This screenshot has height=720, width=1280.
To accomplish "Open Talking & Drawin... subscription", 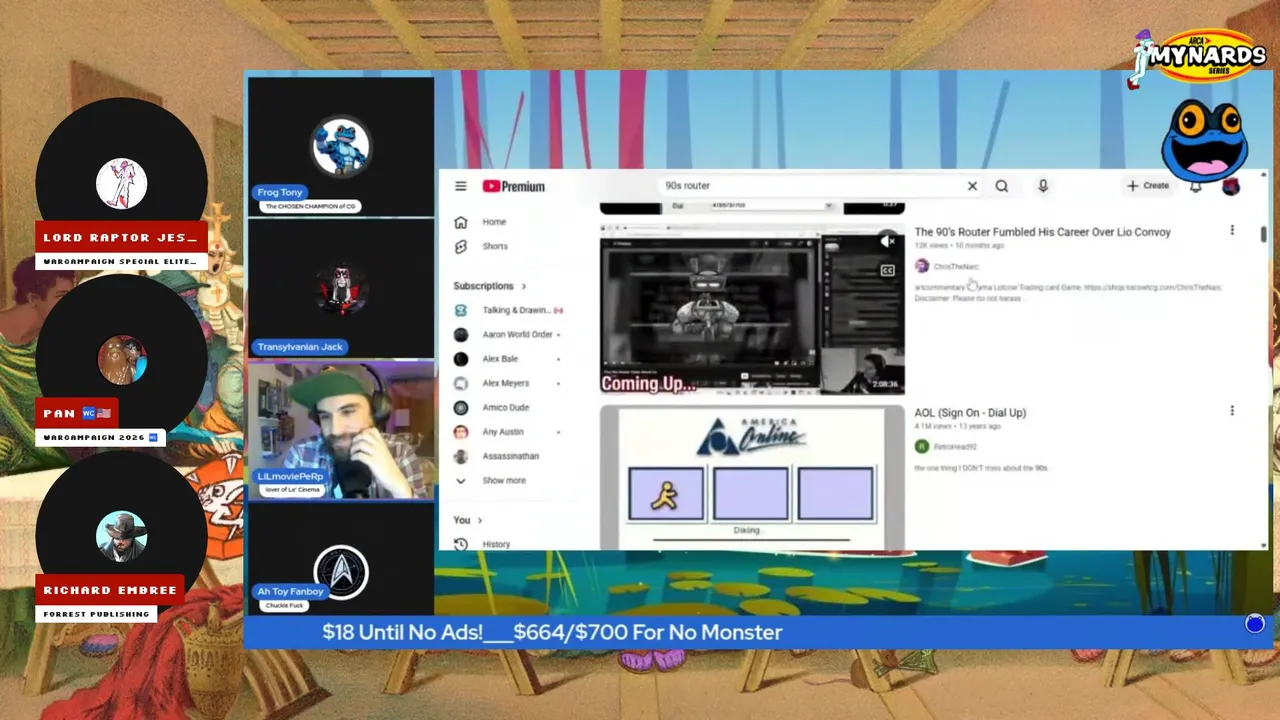I will click(515, 310).
